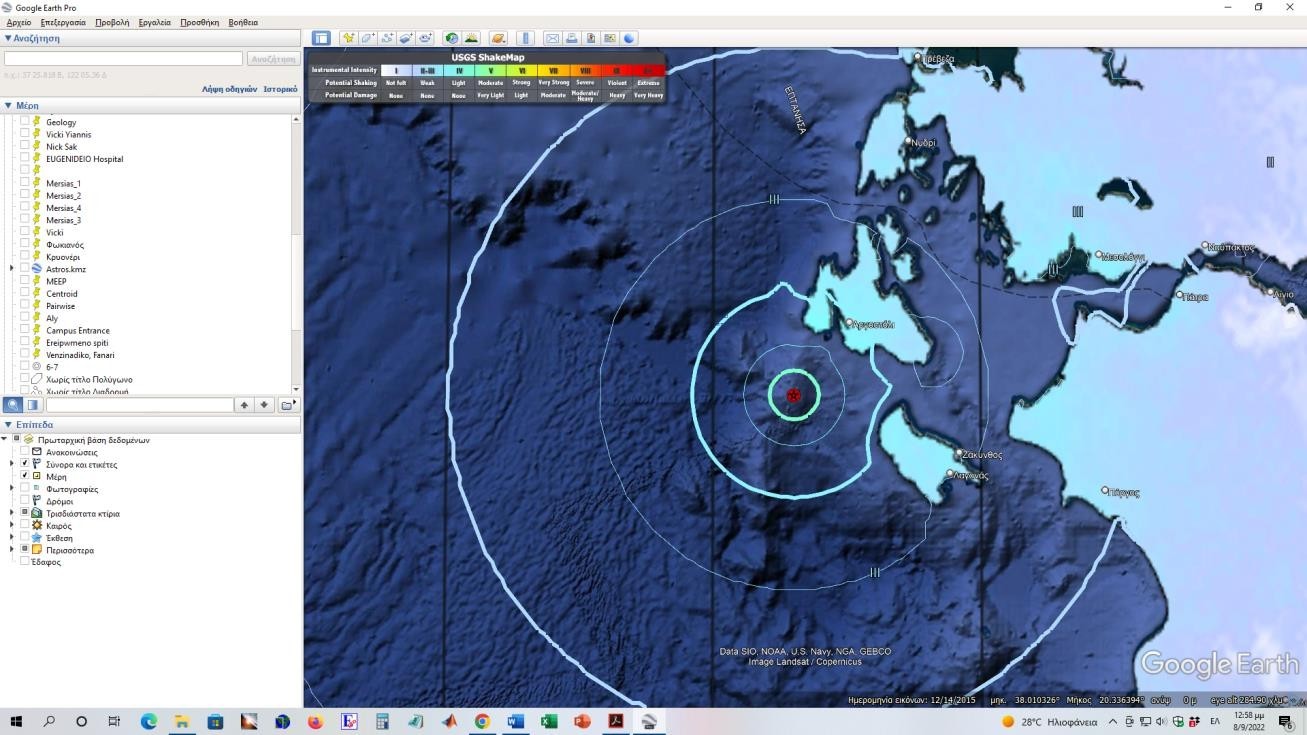The image size is (1307, 735).
Task: Toggle the sunlight icon in toolbar
Action: [471, 38]
